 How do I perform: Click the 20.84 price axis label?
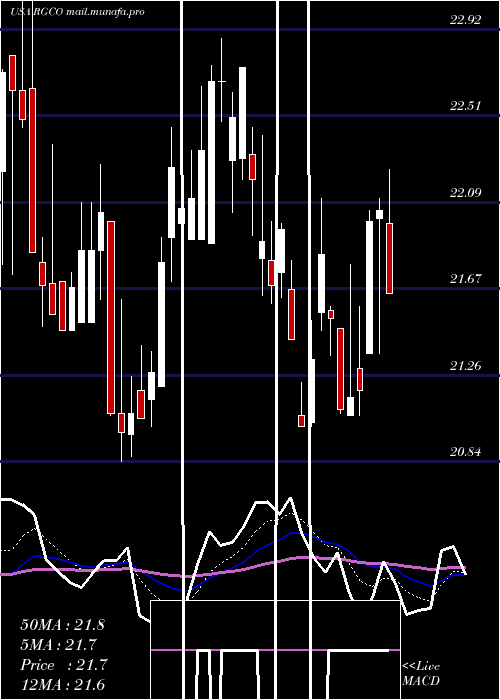point(466,452)
